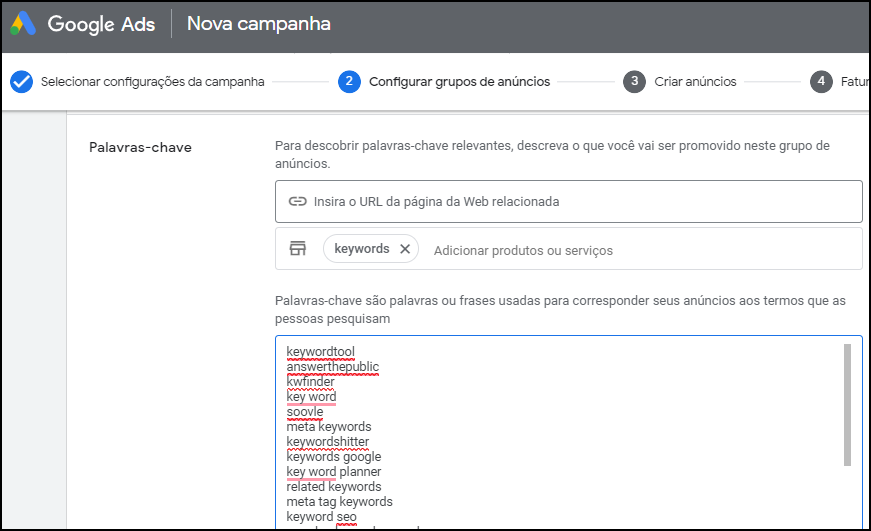Click the soovle keyword line
This screenshot has width=871, height=531.
tap(305, 412)
